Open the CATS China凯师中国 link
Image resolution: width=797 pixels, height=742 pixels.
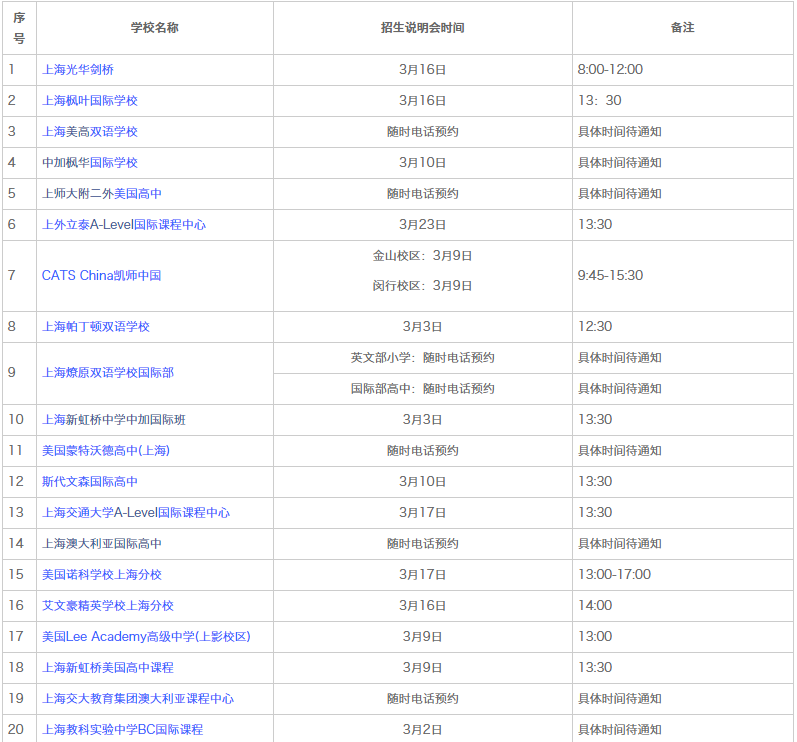point(102,275)
